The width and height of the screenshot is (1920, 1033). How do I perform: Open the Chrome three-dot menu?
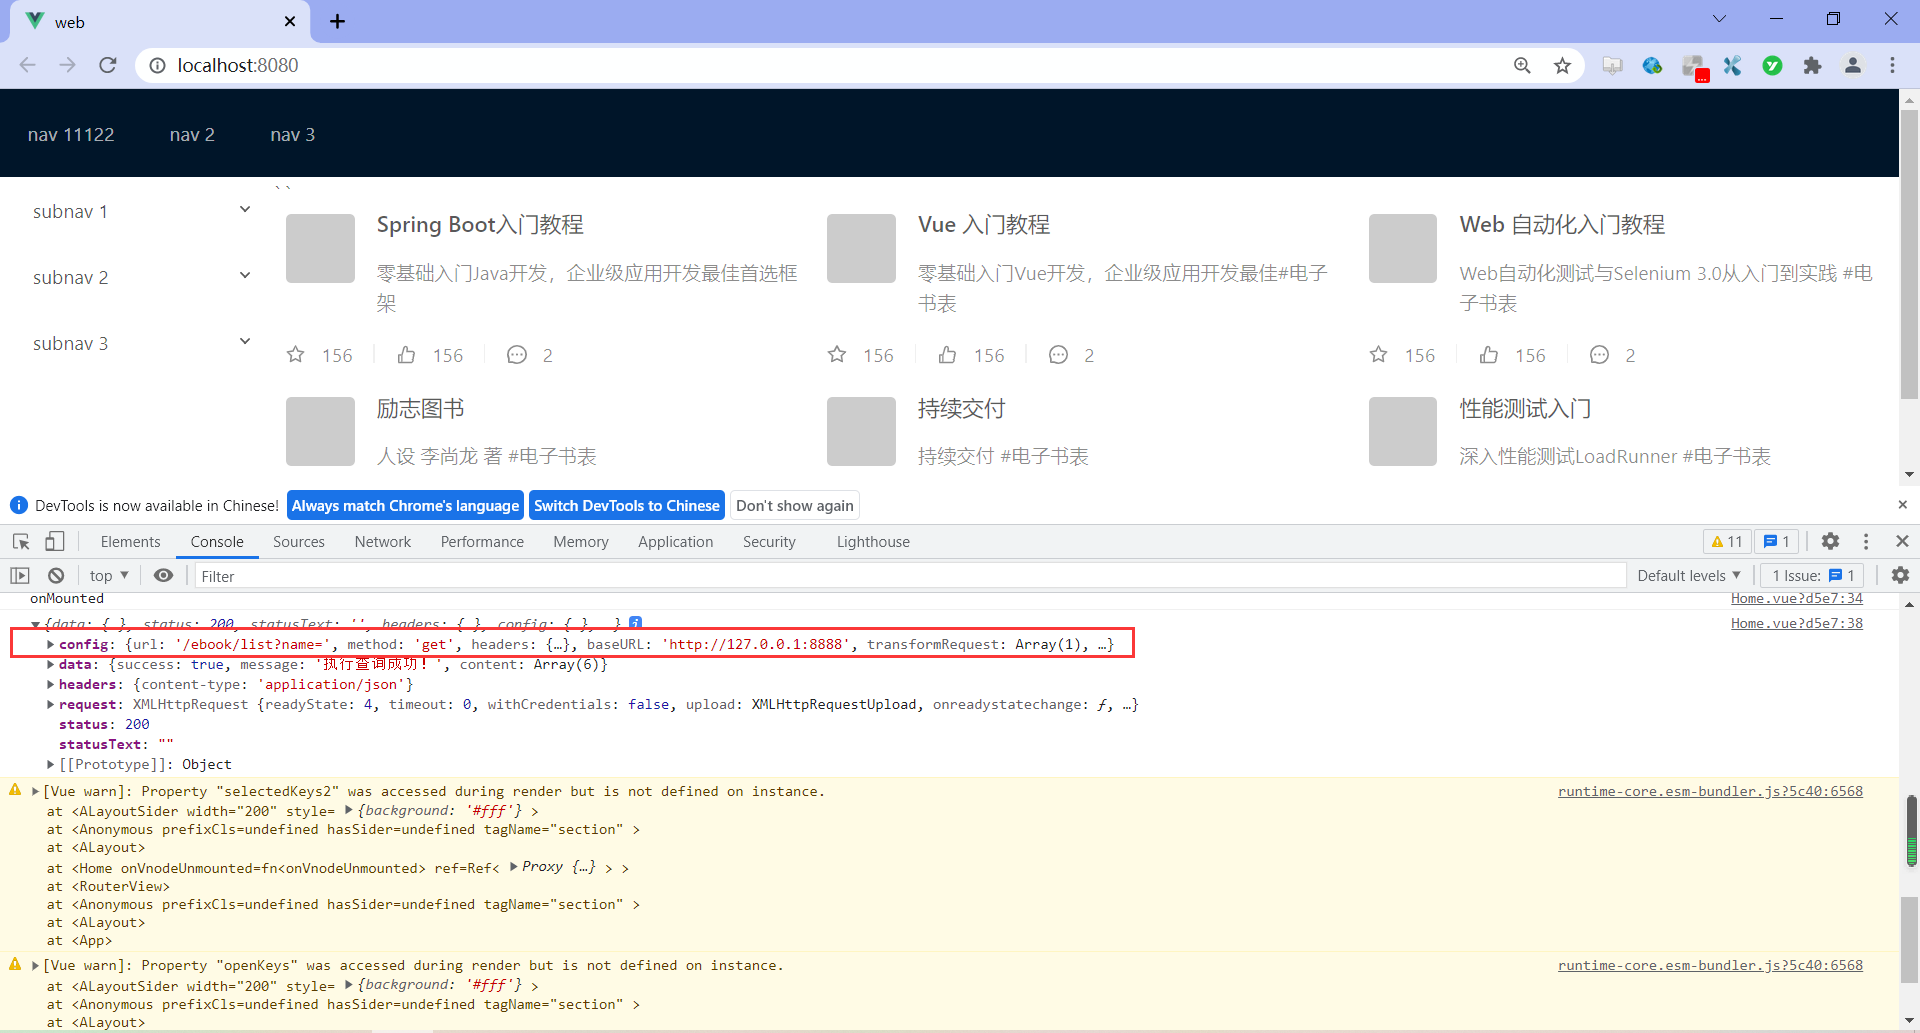point(1892,65)
